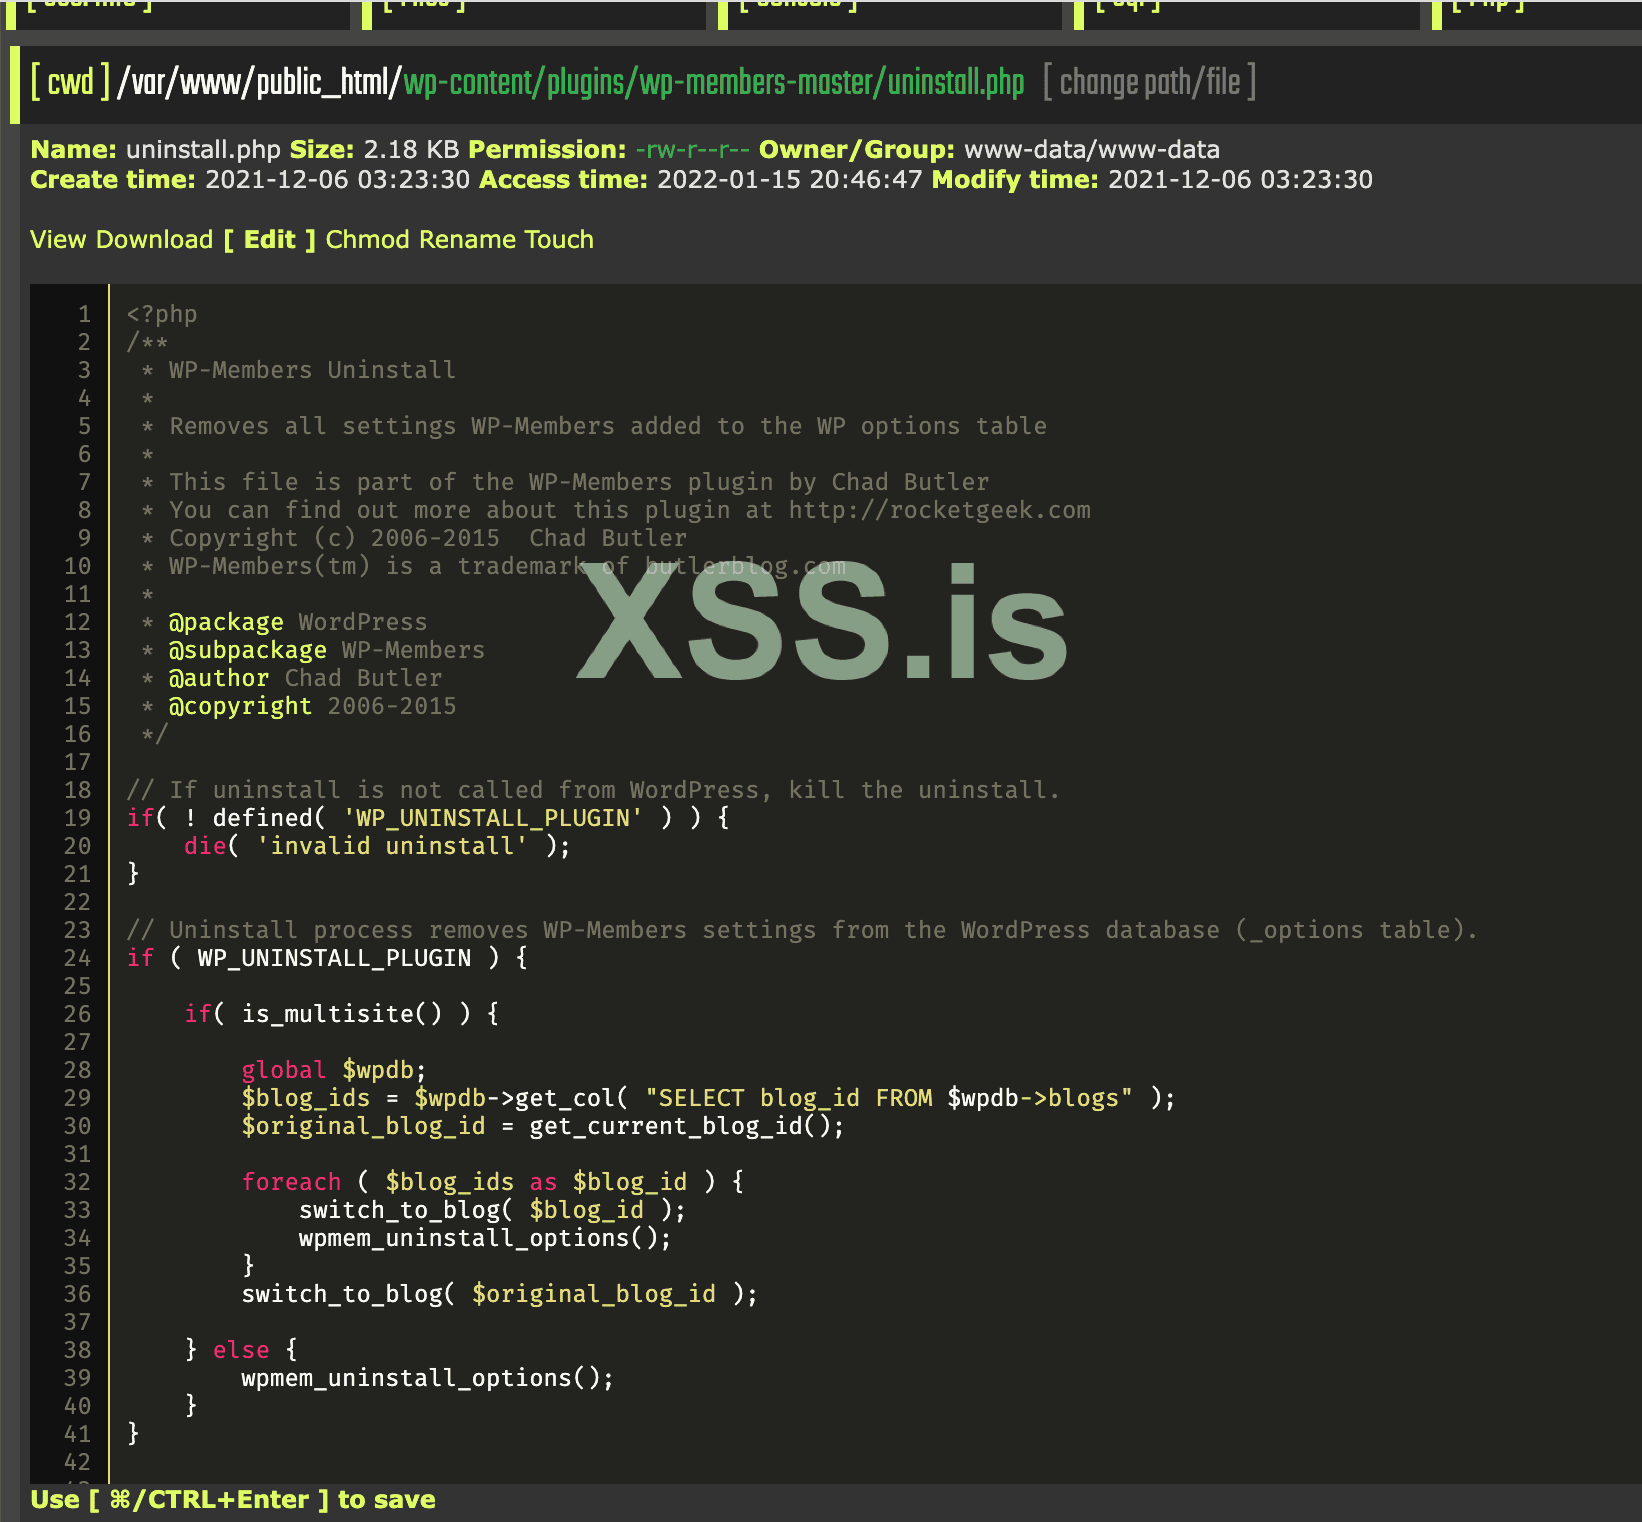Click the Download file action
Image resolution: width=1642 pixels, height=1522 pixels.
point(155,239)
